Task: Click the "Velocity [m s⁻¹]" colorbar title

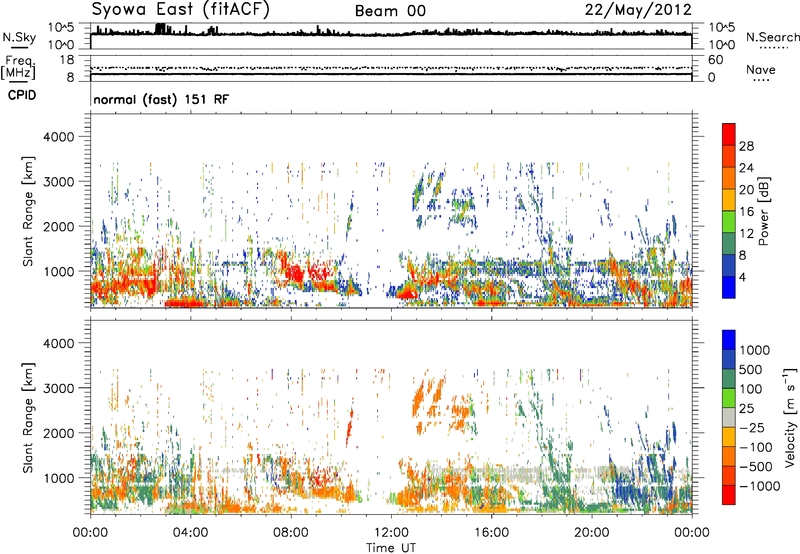Action: [790, 417]
